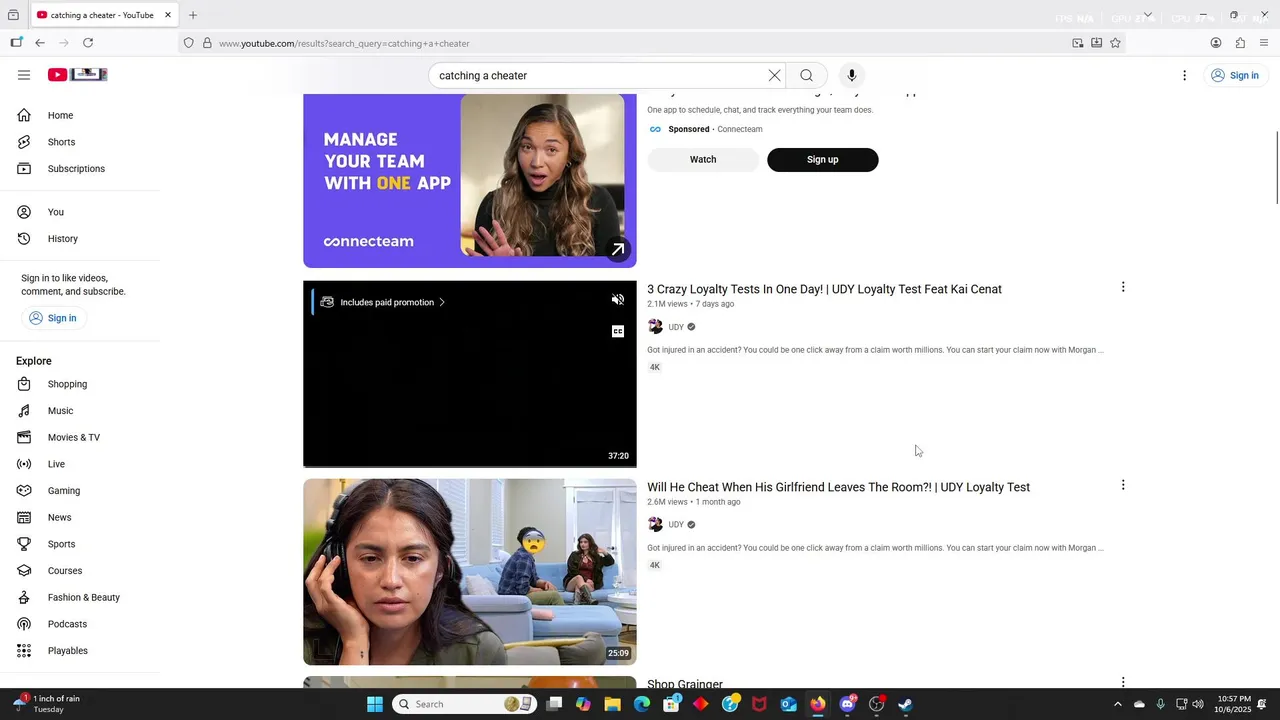Show hidden system tray icons
The width and height of the screenshot is (1280, 720).
click(x=1118, y=704)
